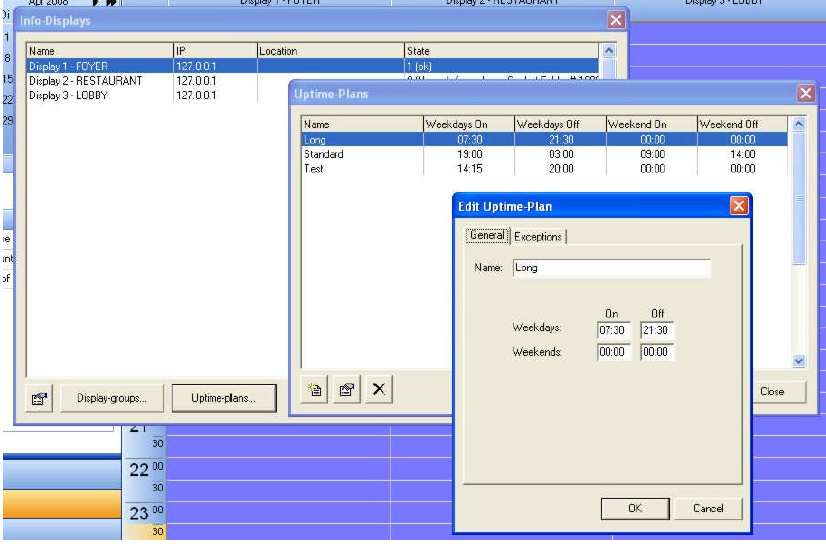
Task: Select the Standard uptime plan row
Action: [324, 155]
